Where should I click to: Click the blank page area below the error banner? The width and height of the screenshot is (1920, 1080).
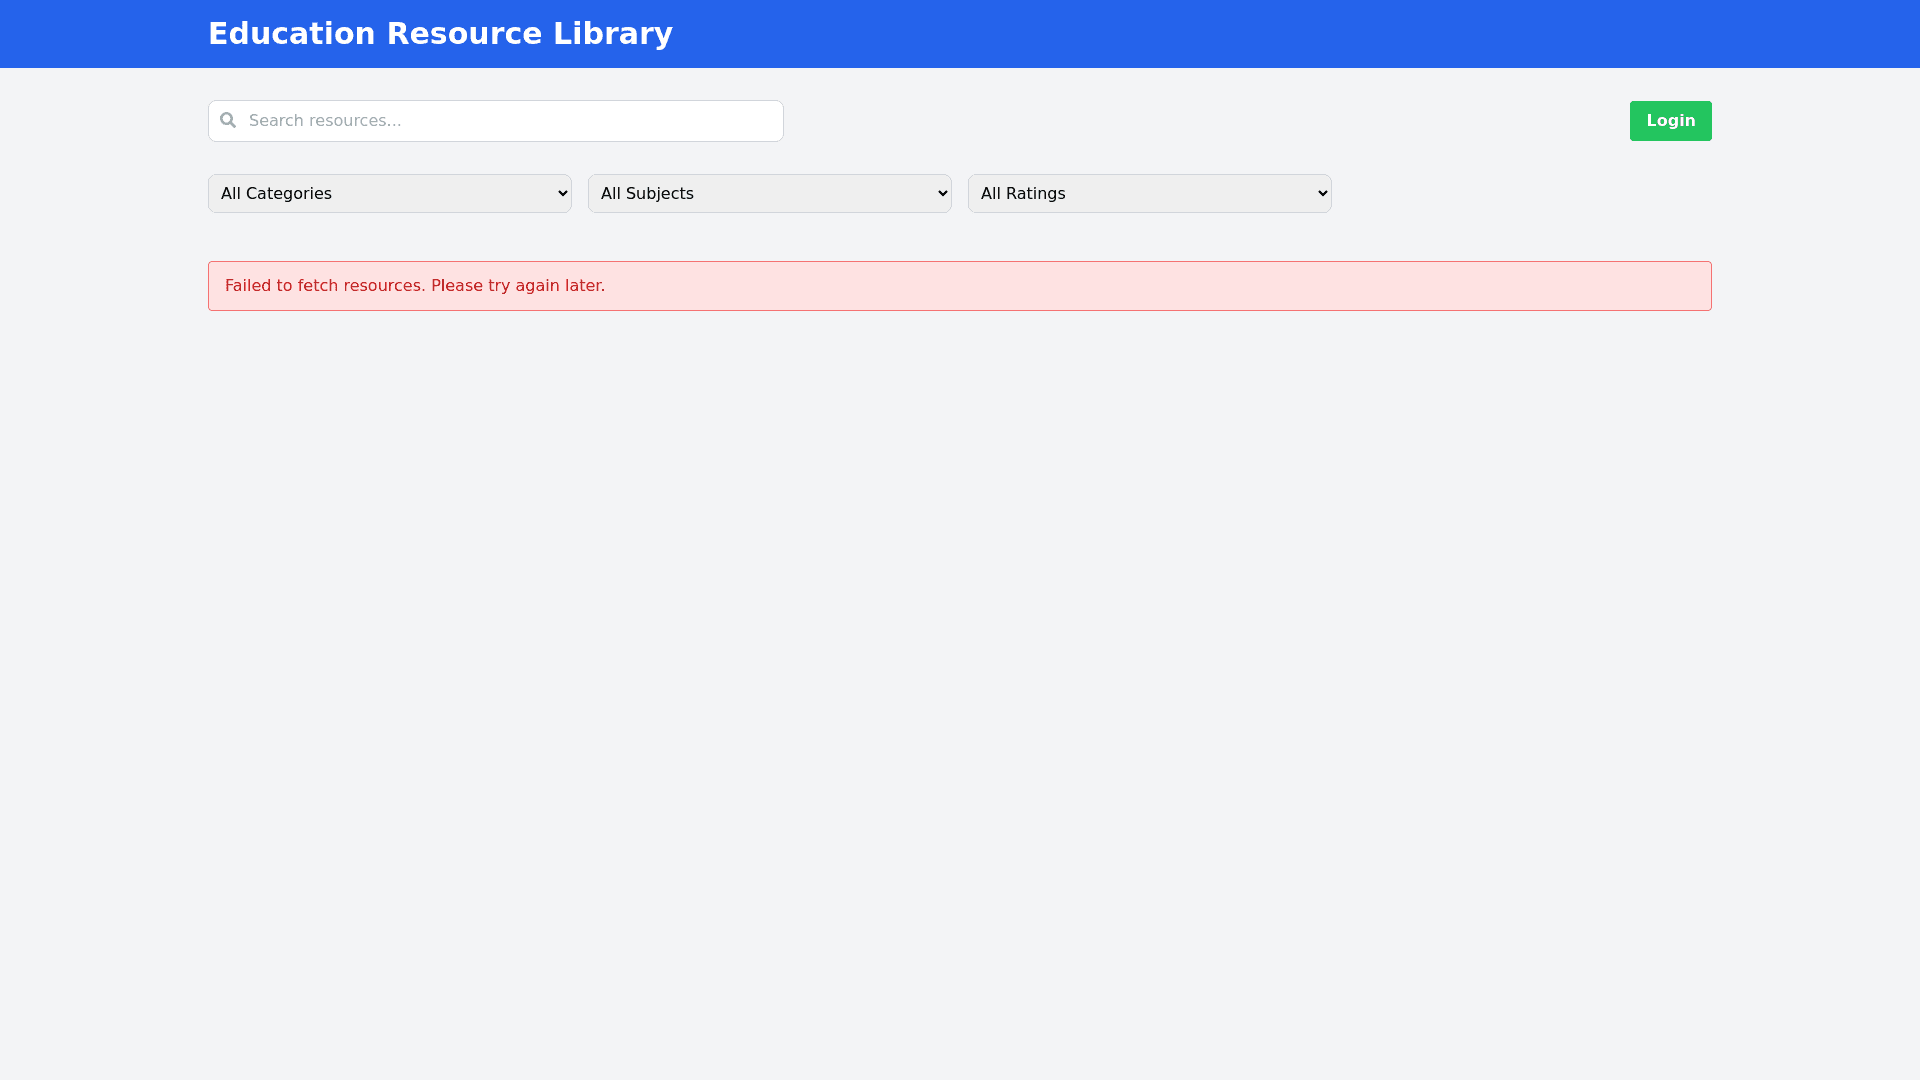click(x=960, y=650)
